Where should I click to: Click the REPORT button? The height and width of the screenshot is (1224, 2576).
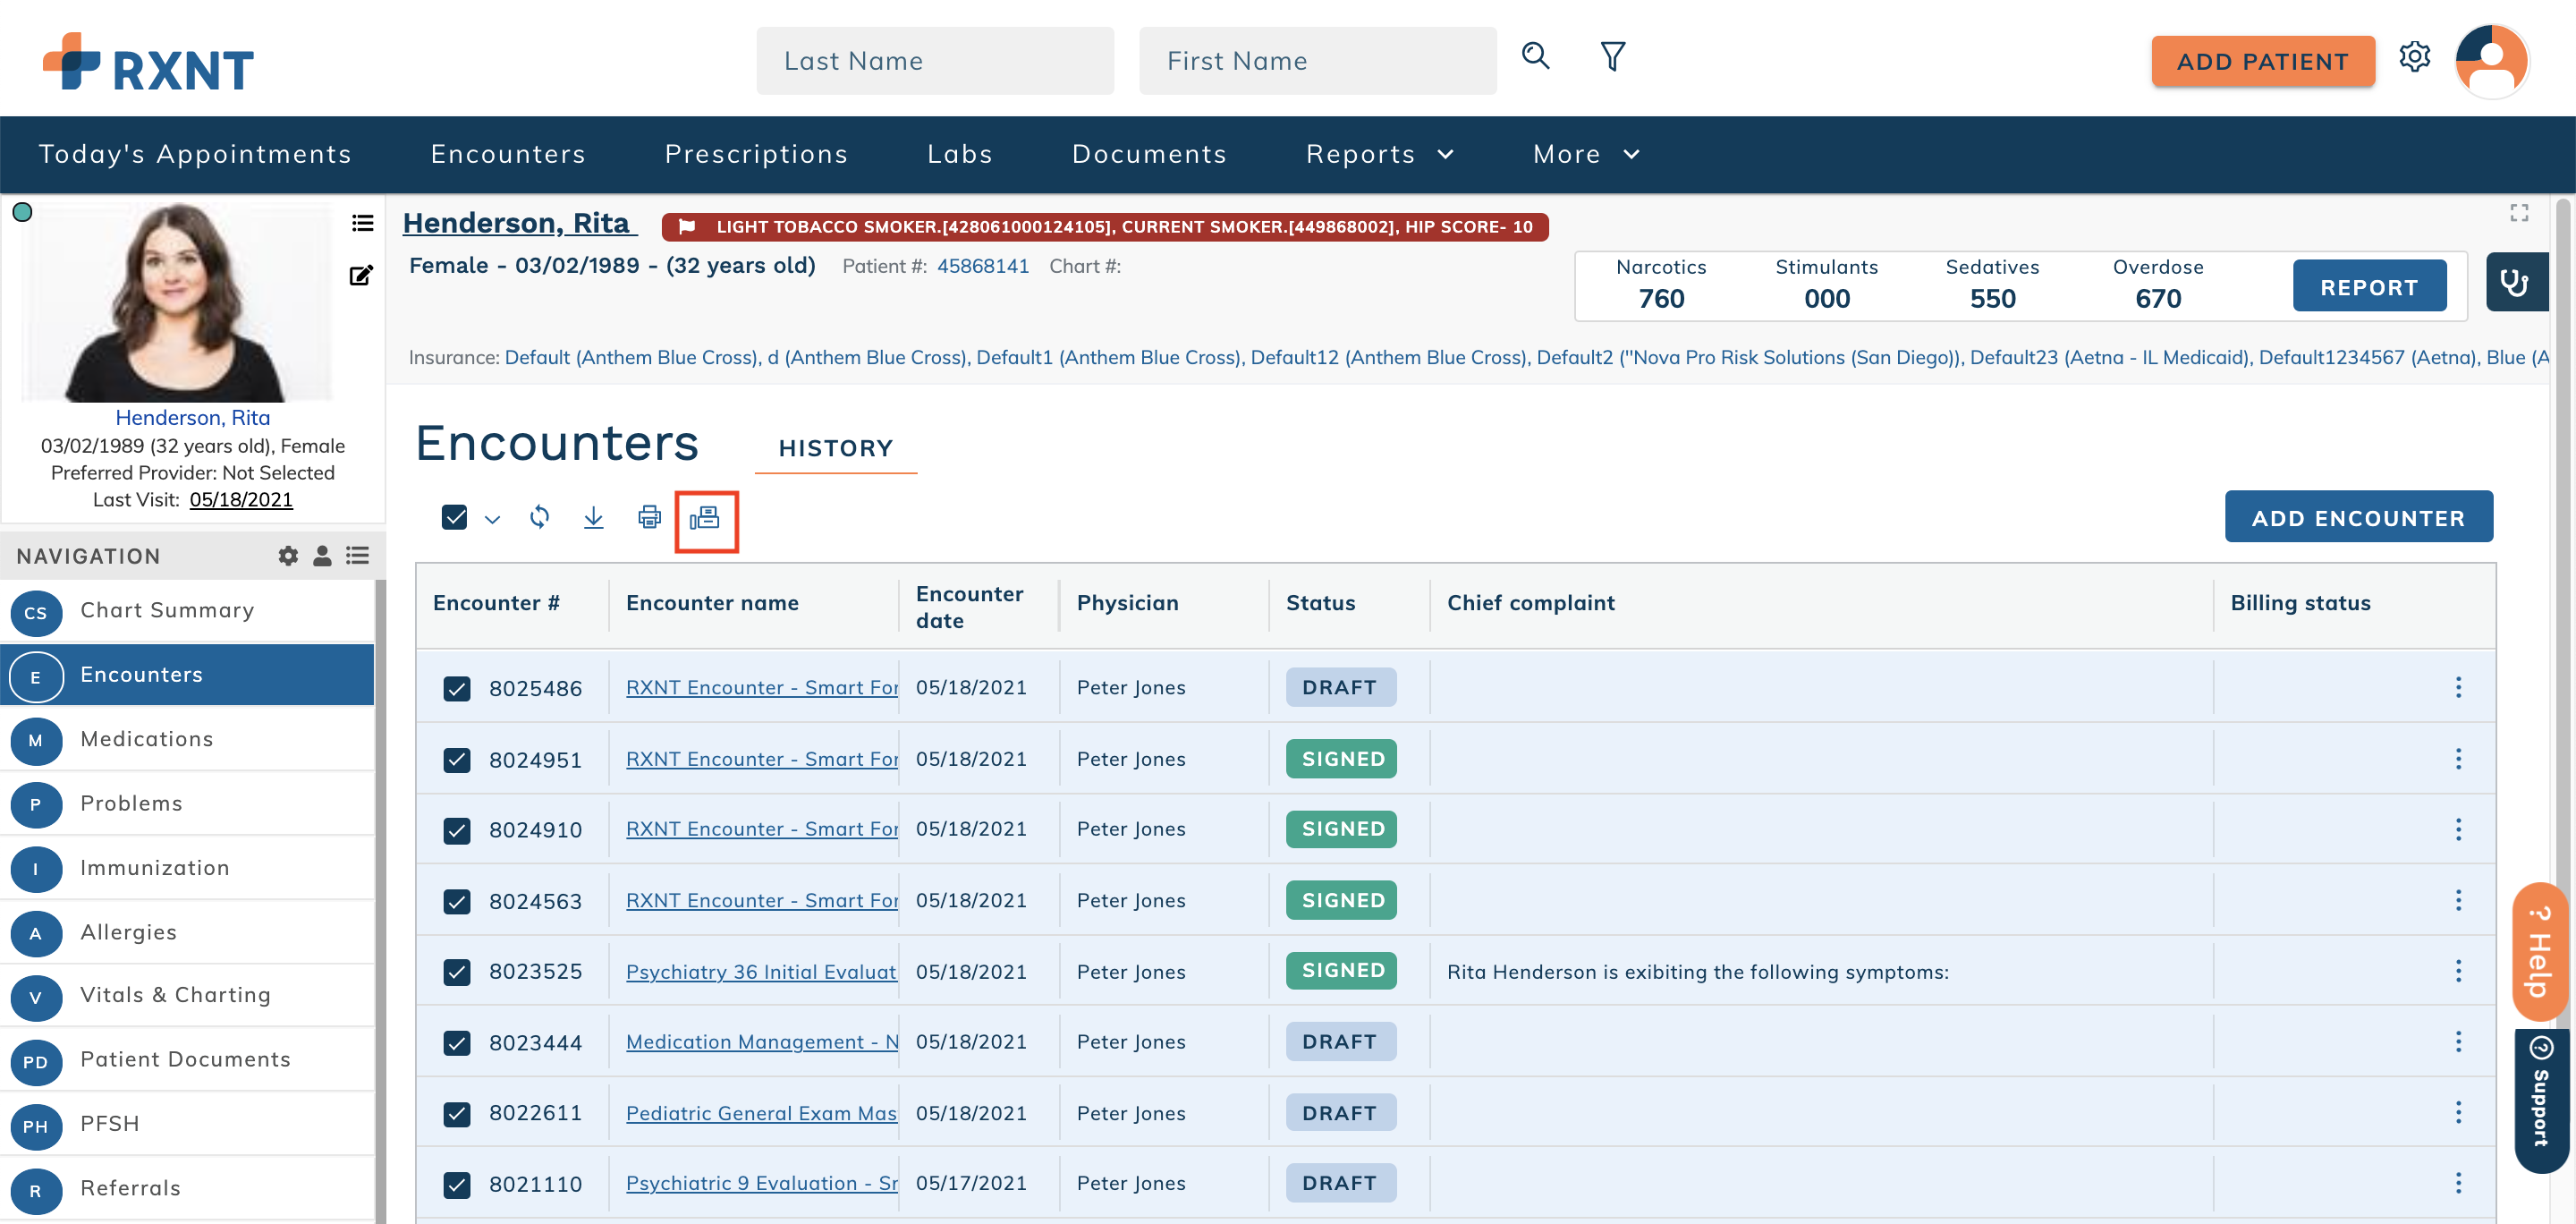coord(2369,287)
